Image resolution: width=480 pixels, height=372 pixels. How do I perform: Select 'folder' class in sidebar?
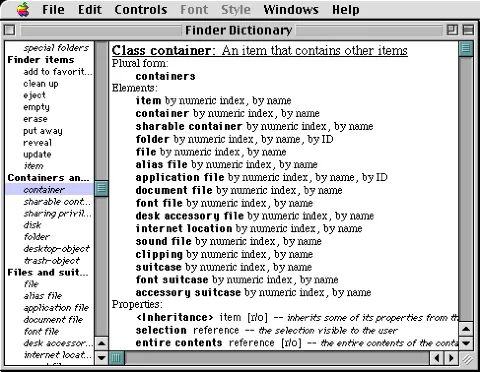pyautogui.click(x=37, y=237)
